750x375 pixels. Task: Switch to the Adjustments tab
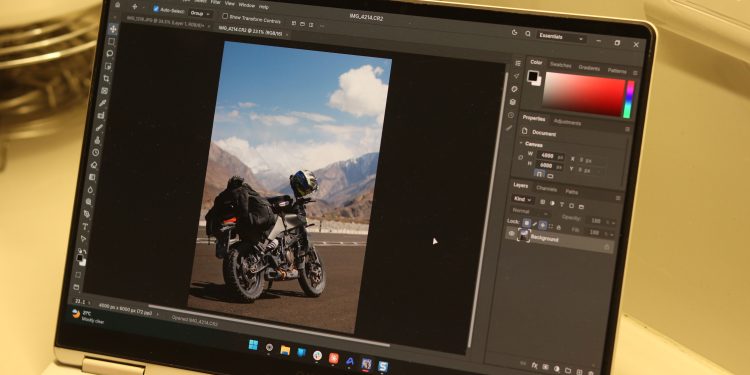point(567,122)
